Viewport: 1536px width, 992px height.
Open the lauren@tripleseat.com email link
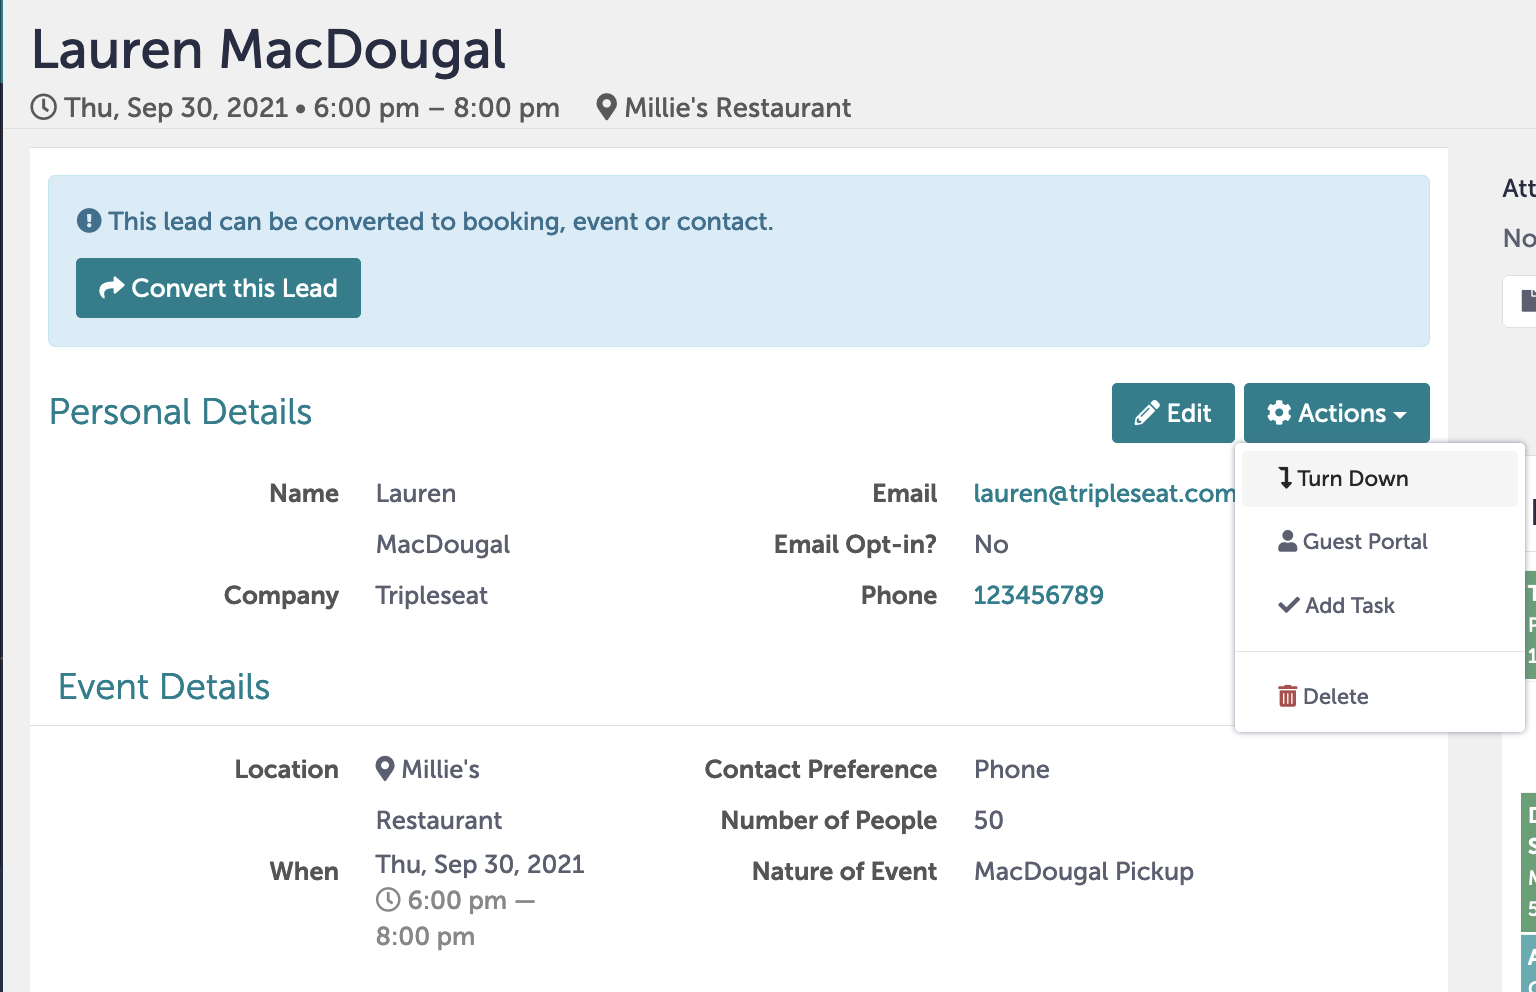tap(1104, 493)
